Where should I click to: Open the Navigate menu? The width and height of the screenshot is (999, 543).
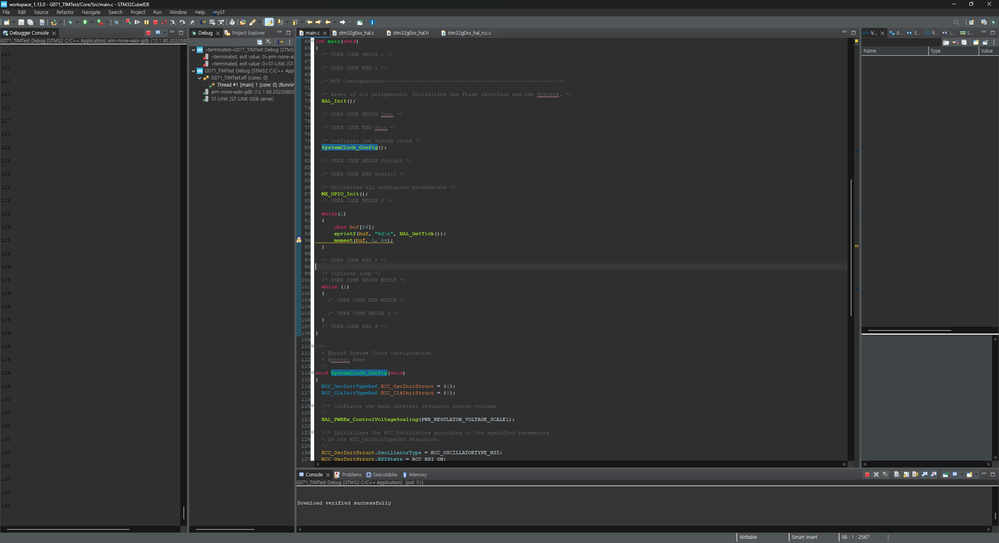91,12
